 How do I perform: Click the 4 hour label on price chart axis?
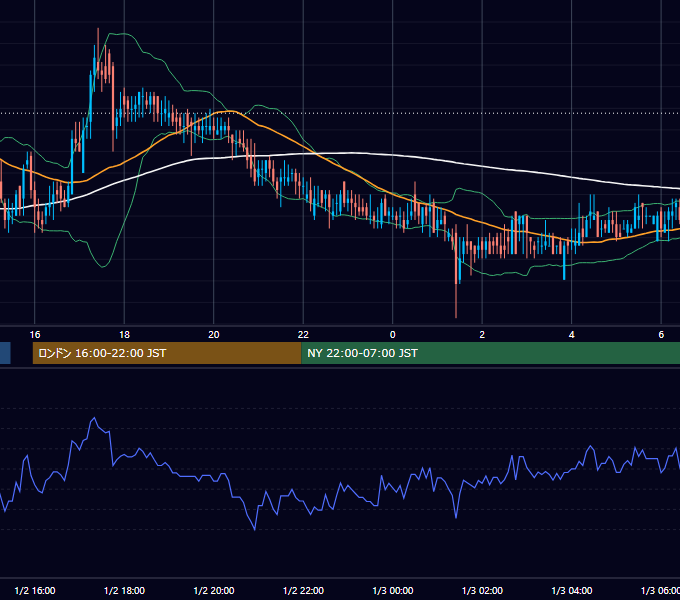pyautogui.click(x=572, y=335)
